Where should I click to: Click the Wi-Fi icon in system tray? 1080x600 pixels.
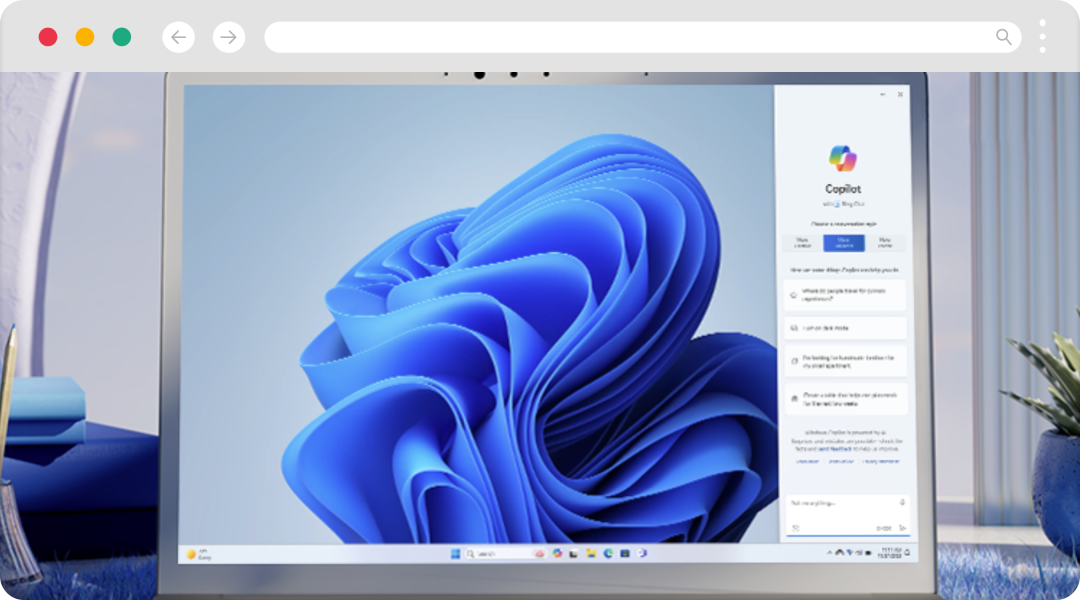(x=849, y=552)
